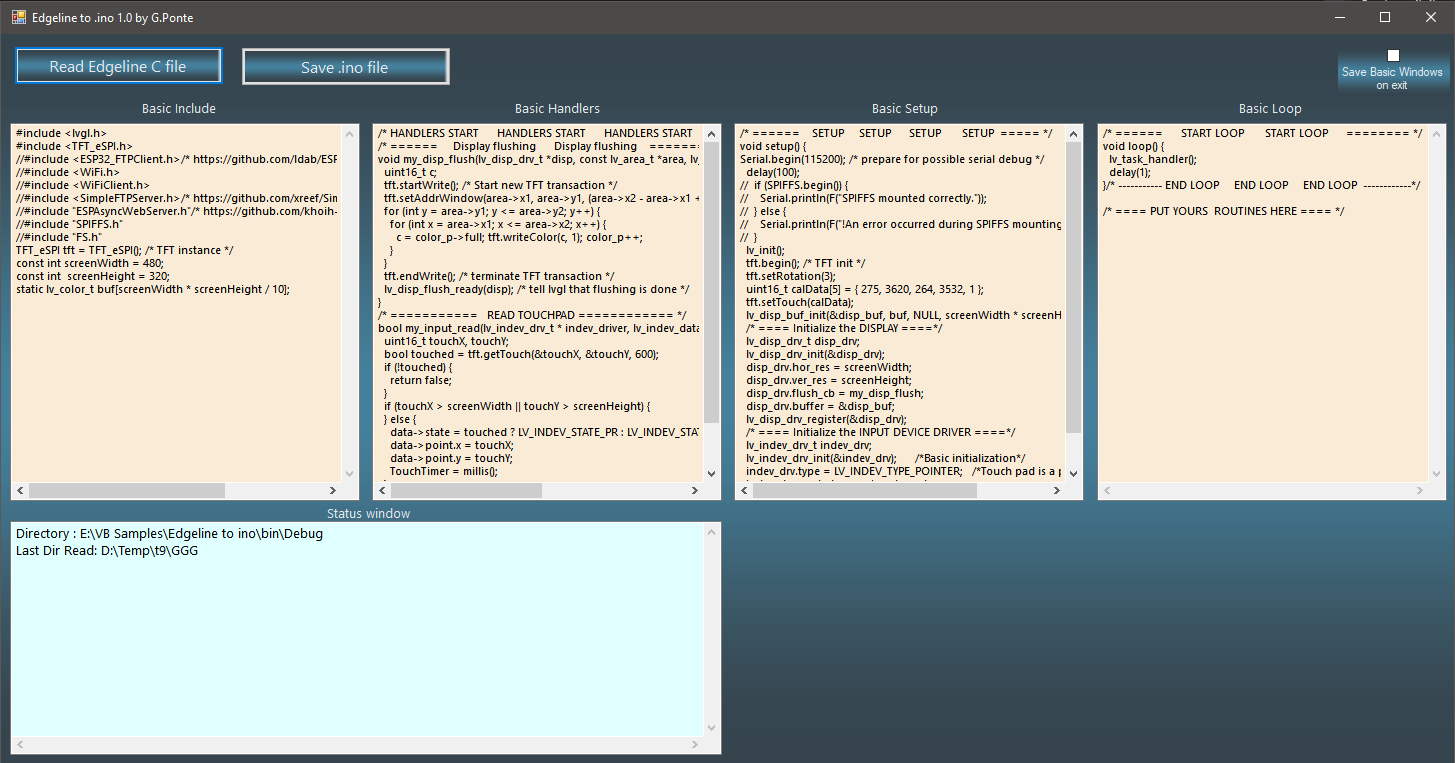Click scroll-left arrow of Basic Setup pane

pos(743,491)
